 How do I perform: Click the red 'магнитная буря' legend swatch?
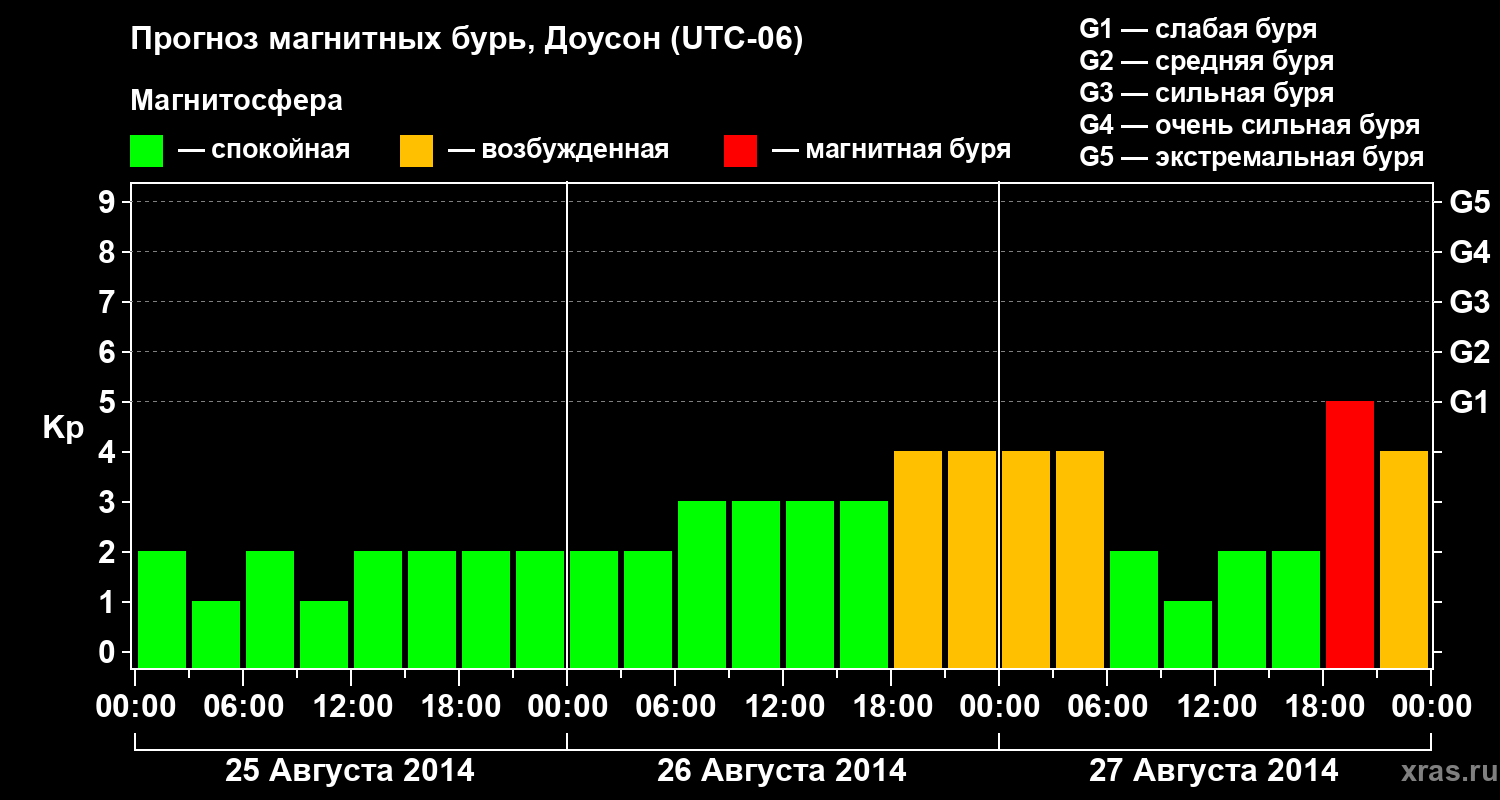coord(741,151)
